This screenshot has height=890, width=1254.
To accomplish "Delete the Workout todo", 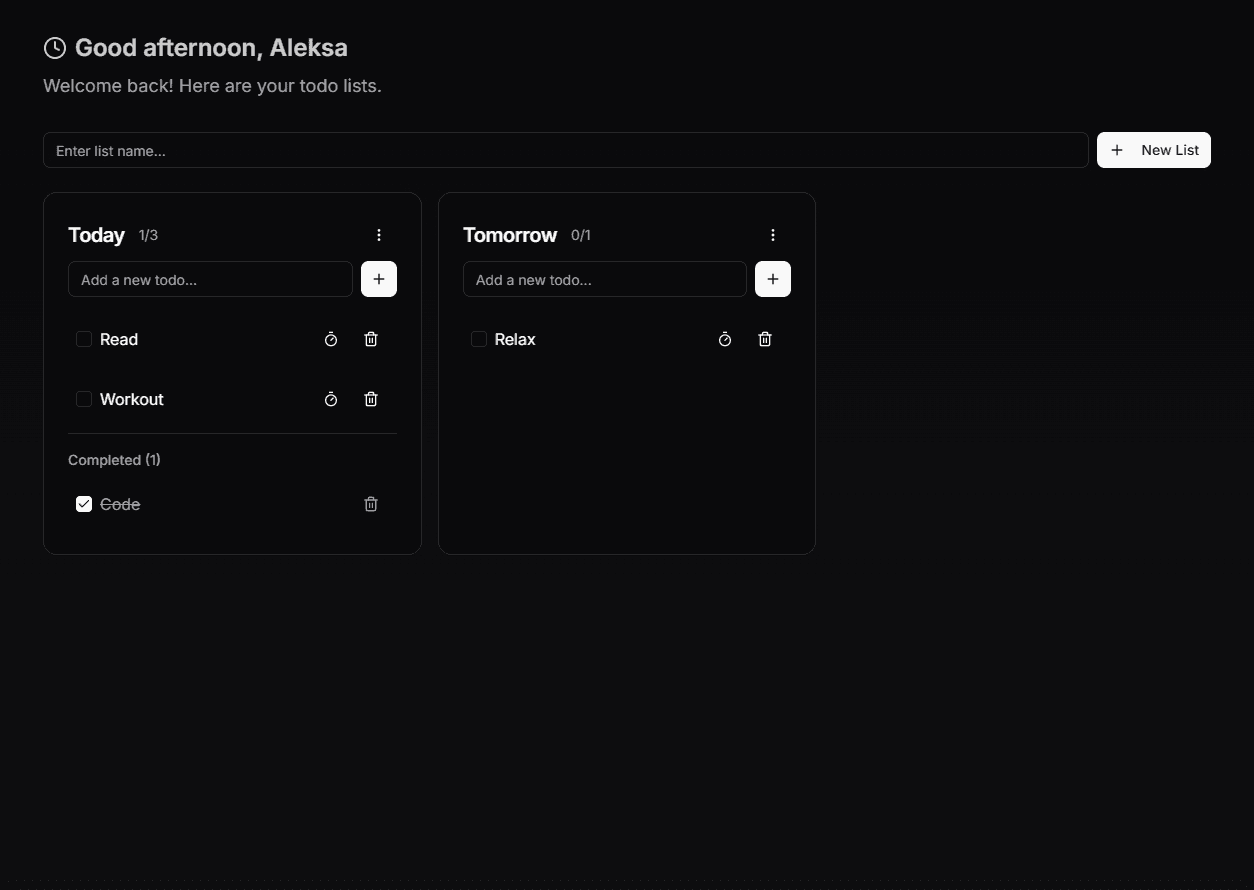I will coord(370,399).
